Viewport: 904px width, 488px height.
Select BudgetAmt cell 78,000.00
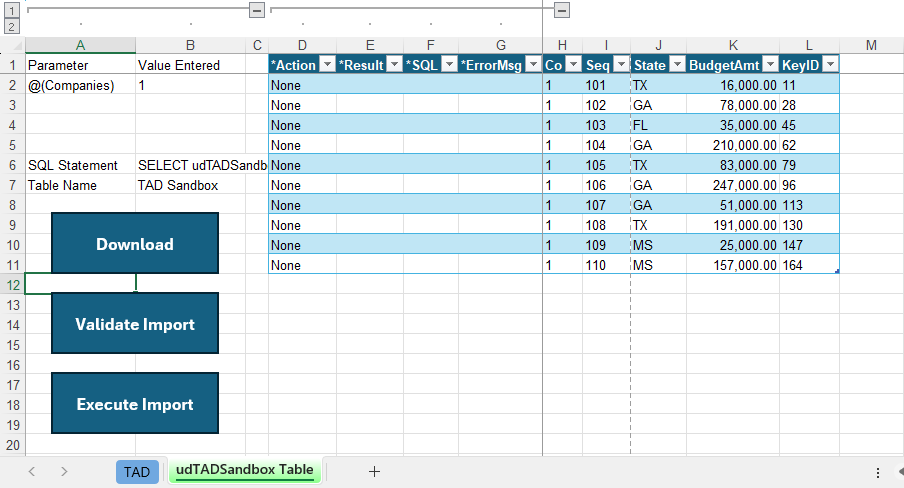(733, 106)
